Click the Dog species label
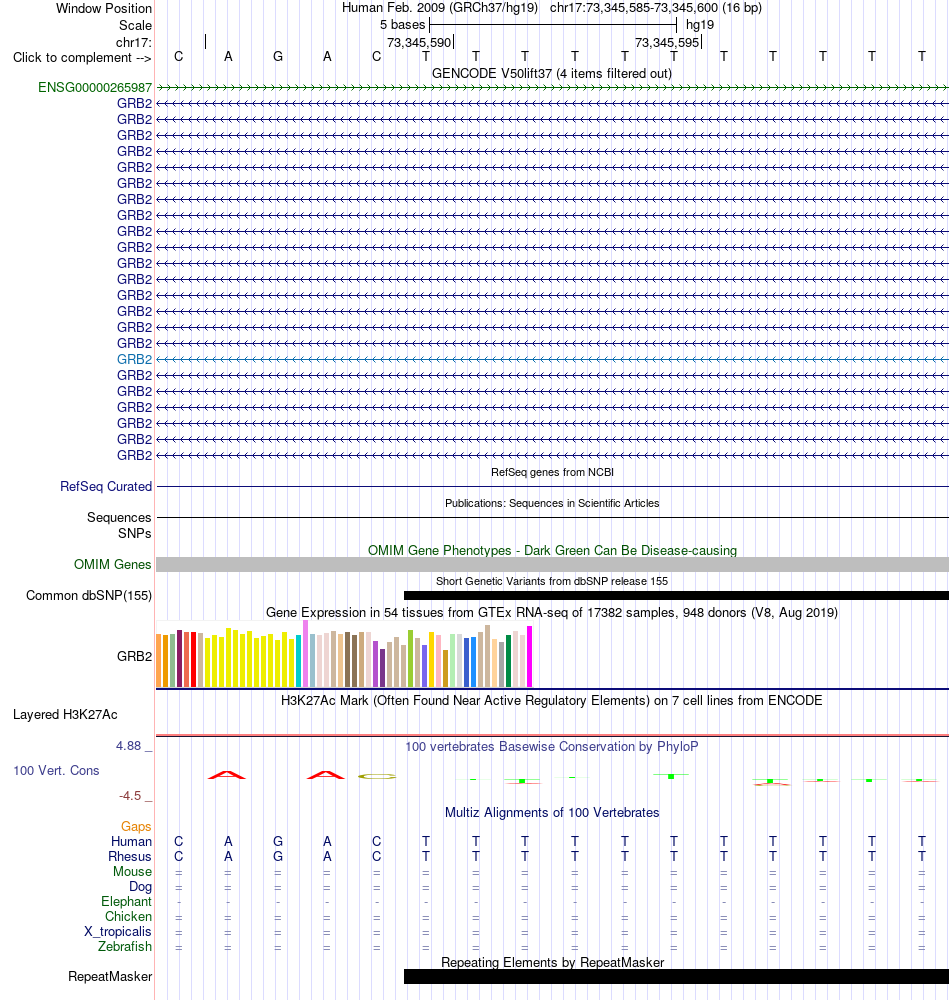Viewport: 950px width, 1000px height. click(x=140, y=887)
